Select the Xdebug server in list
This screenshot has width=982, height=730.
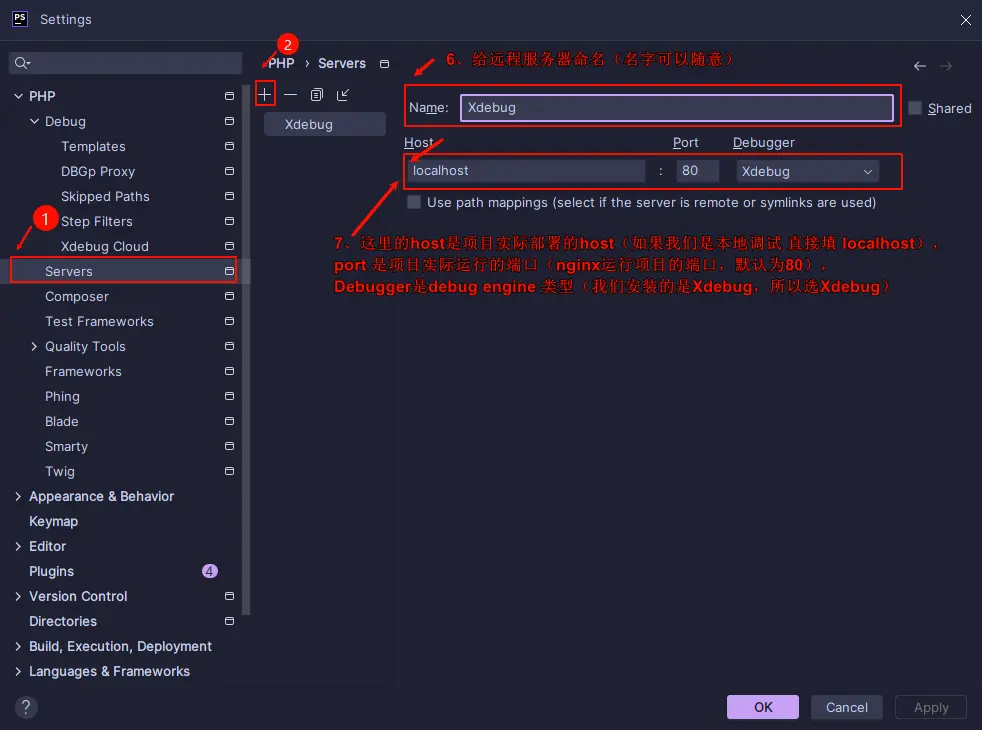tap(324, 124)
